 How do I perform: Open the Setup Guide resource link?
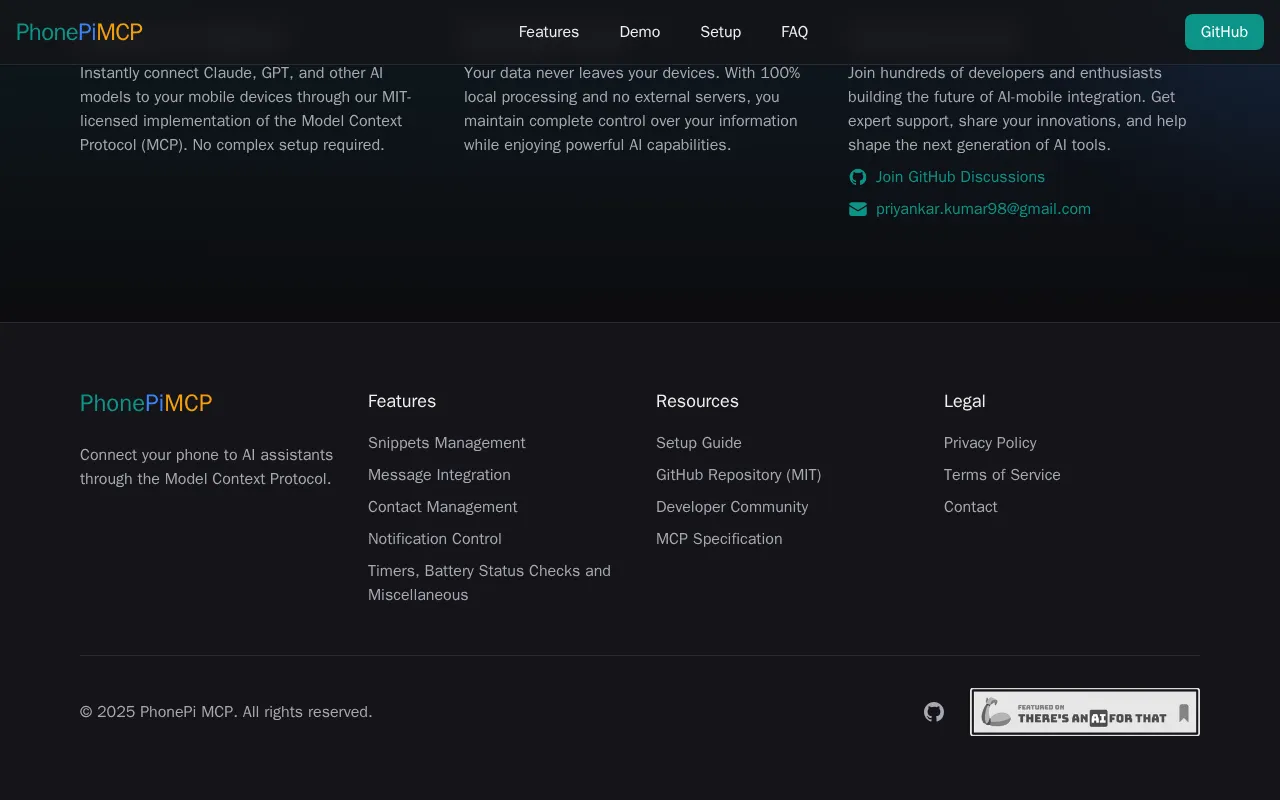tap(699, 443)
